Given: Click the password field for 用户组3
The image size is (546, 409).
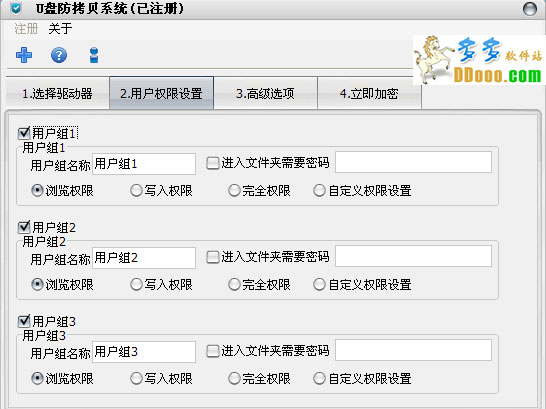Looking at the screenshot, I should click(413, 350).
